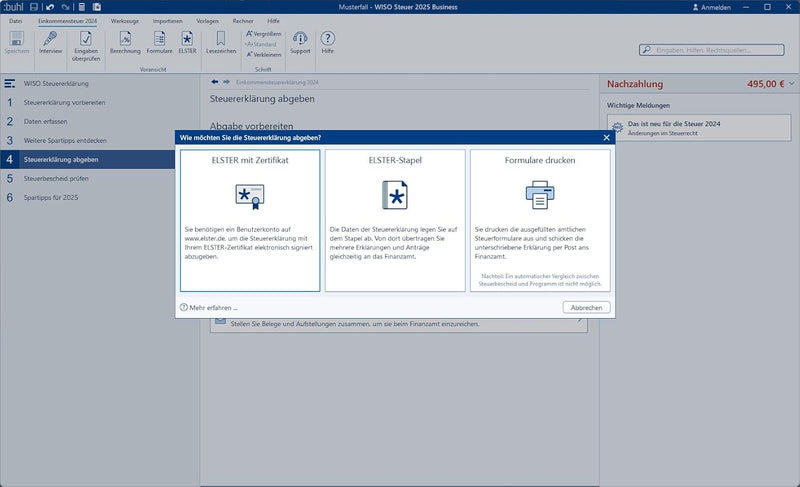Image resolution: width=800 pixels, height=487 pixels.
Task: Open the calculator icon in title bar
Action: [x=82, y=7]
